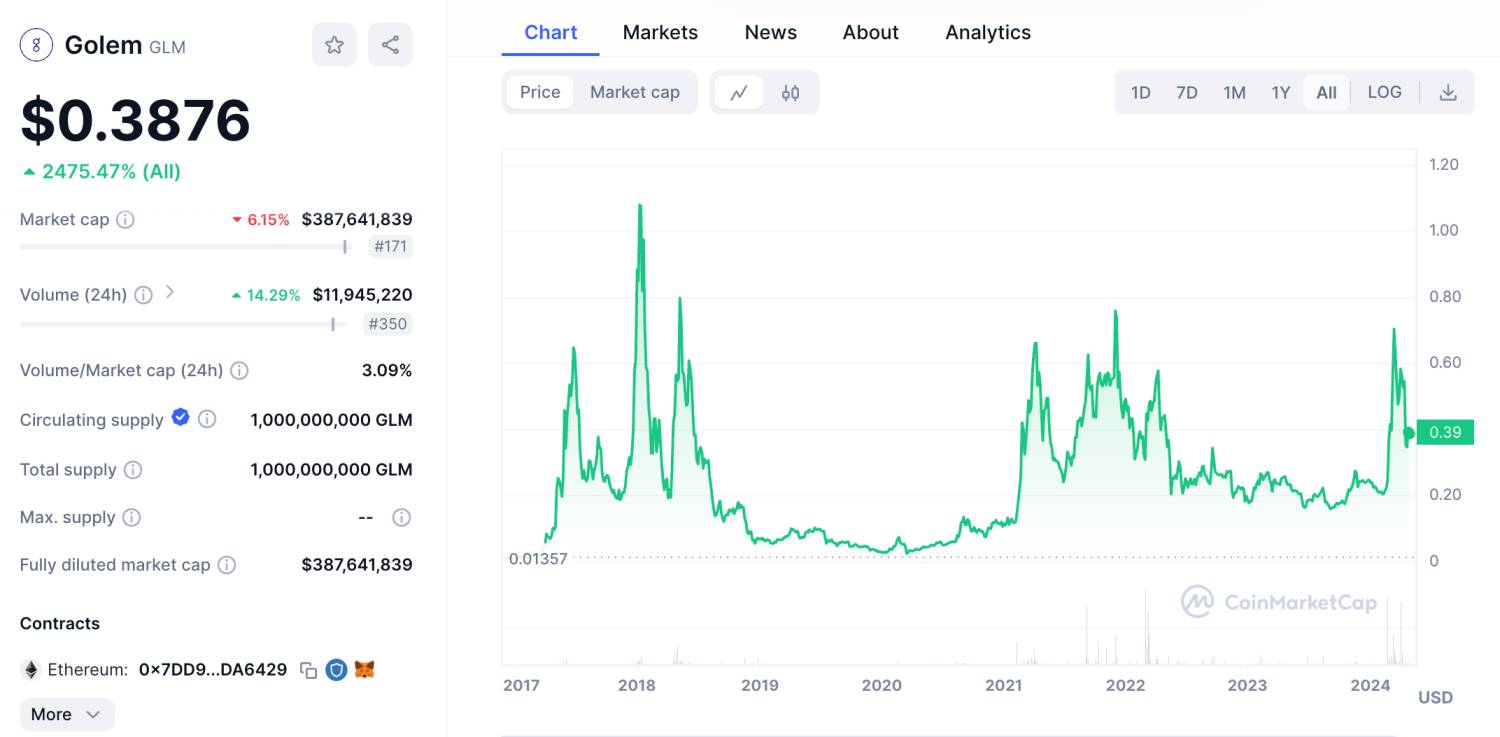The image size is (1500, 737).
Task: Click the Total supply 1,000,000,000 GLM value
Action: 331,469
